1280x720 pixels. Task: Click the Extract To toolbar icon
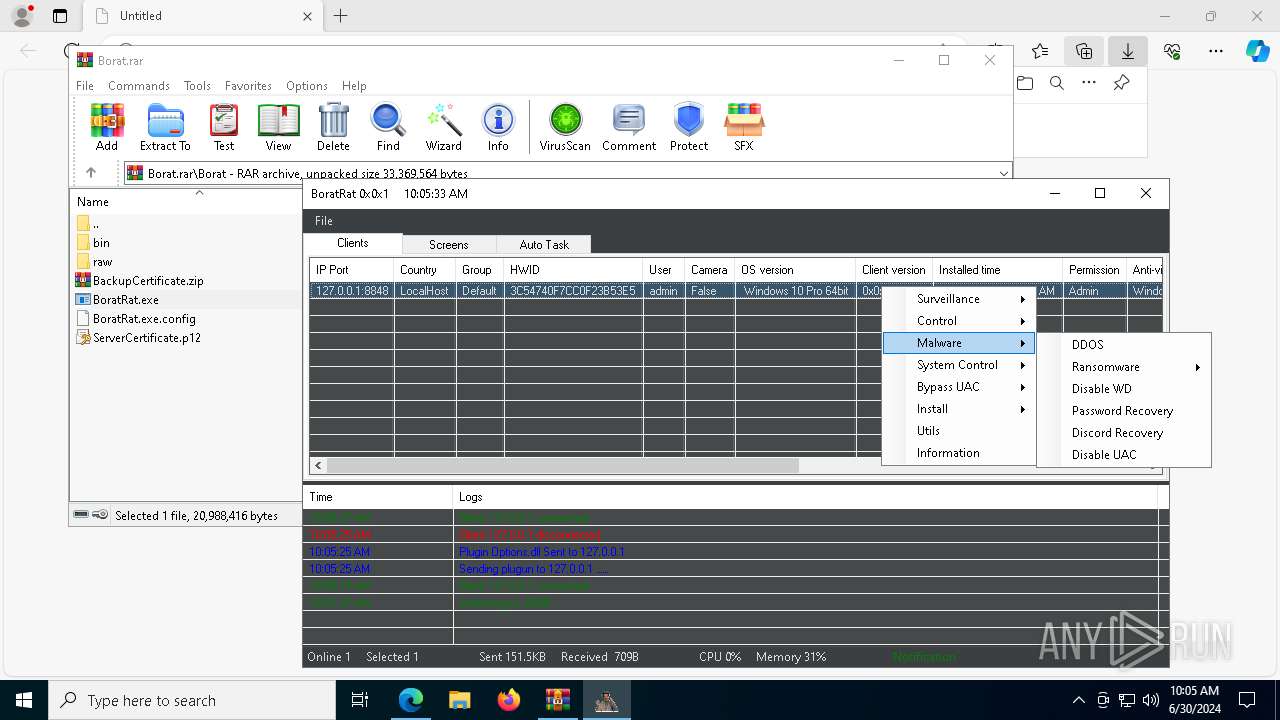[165, 127]
